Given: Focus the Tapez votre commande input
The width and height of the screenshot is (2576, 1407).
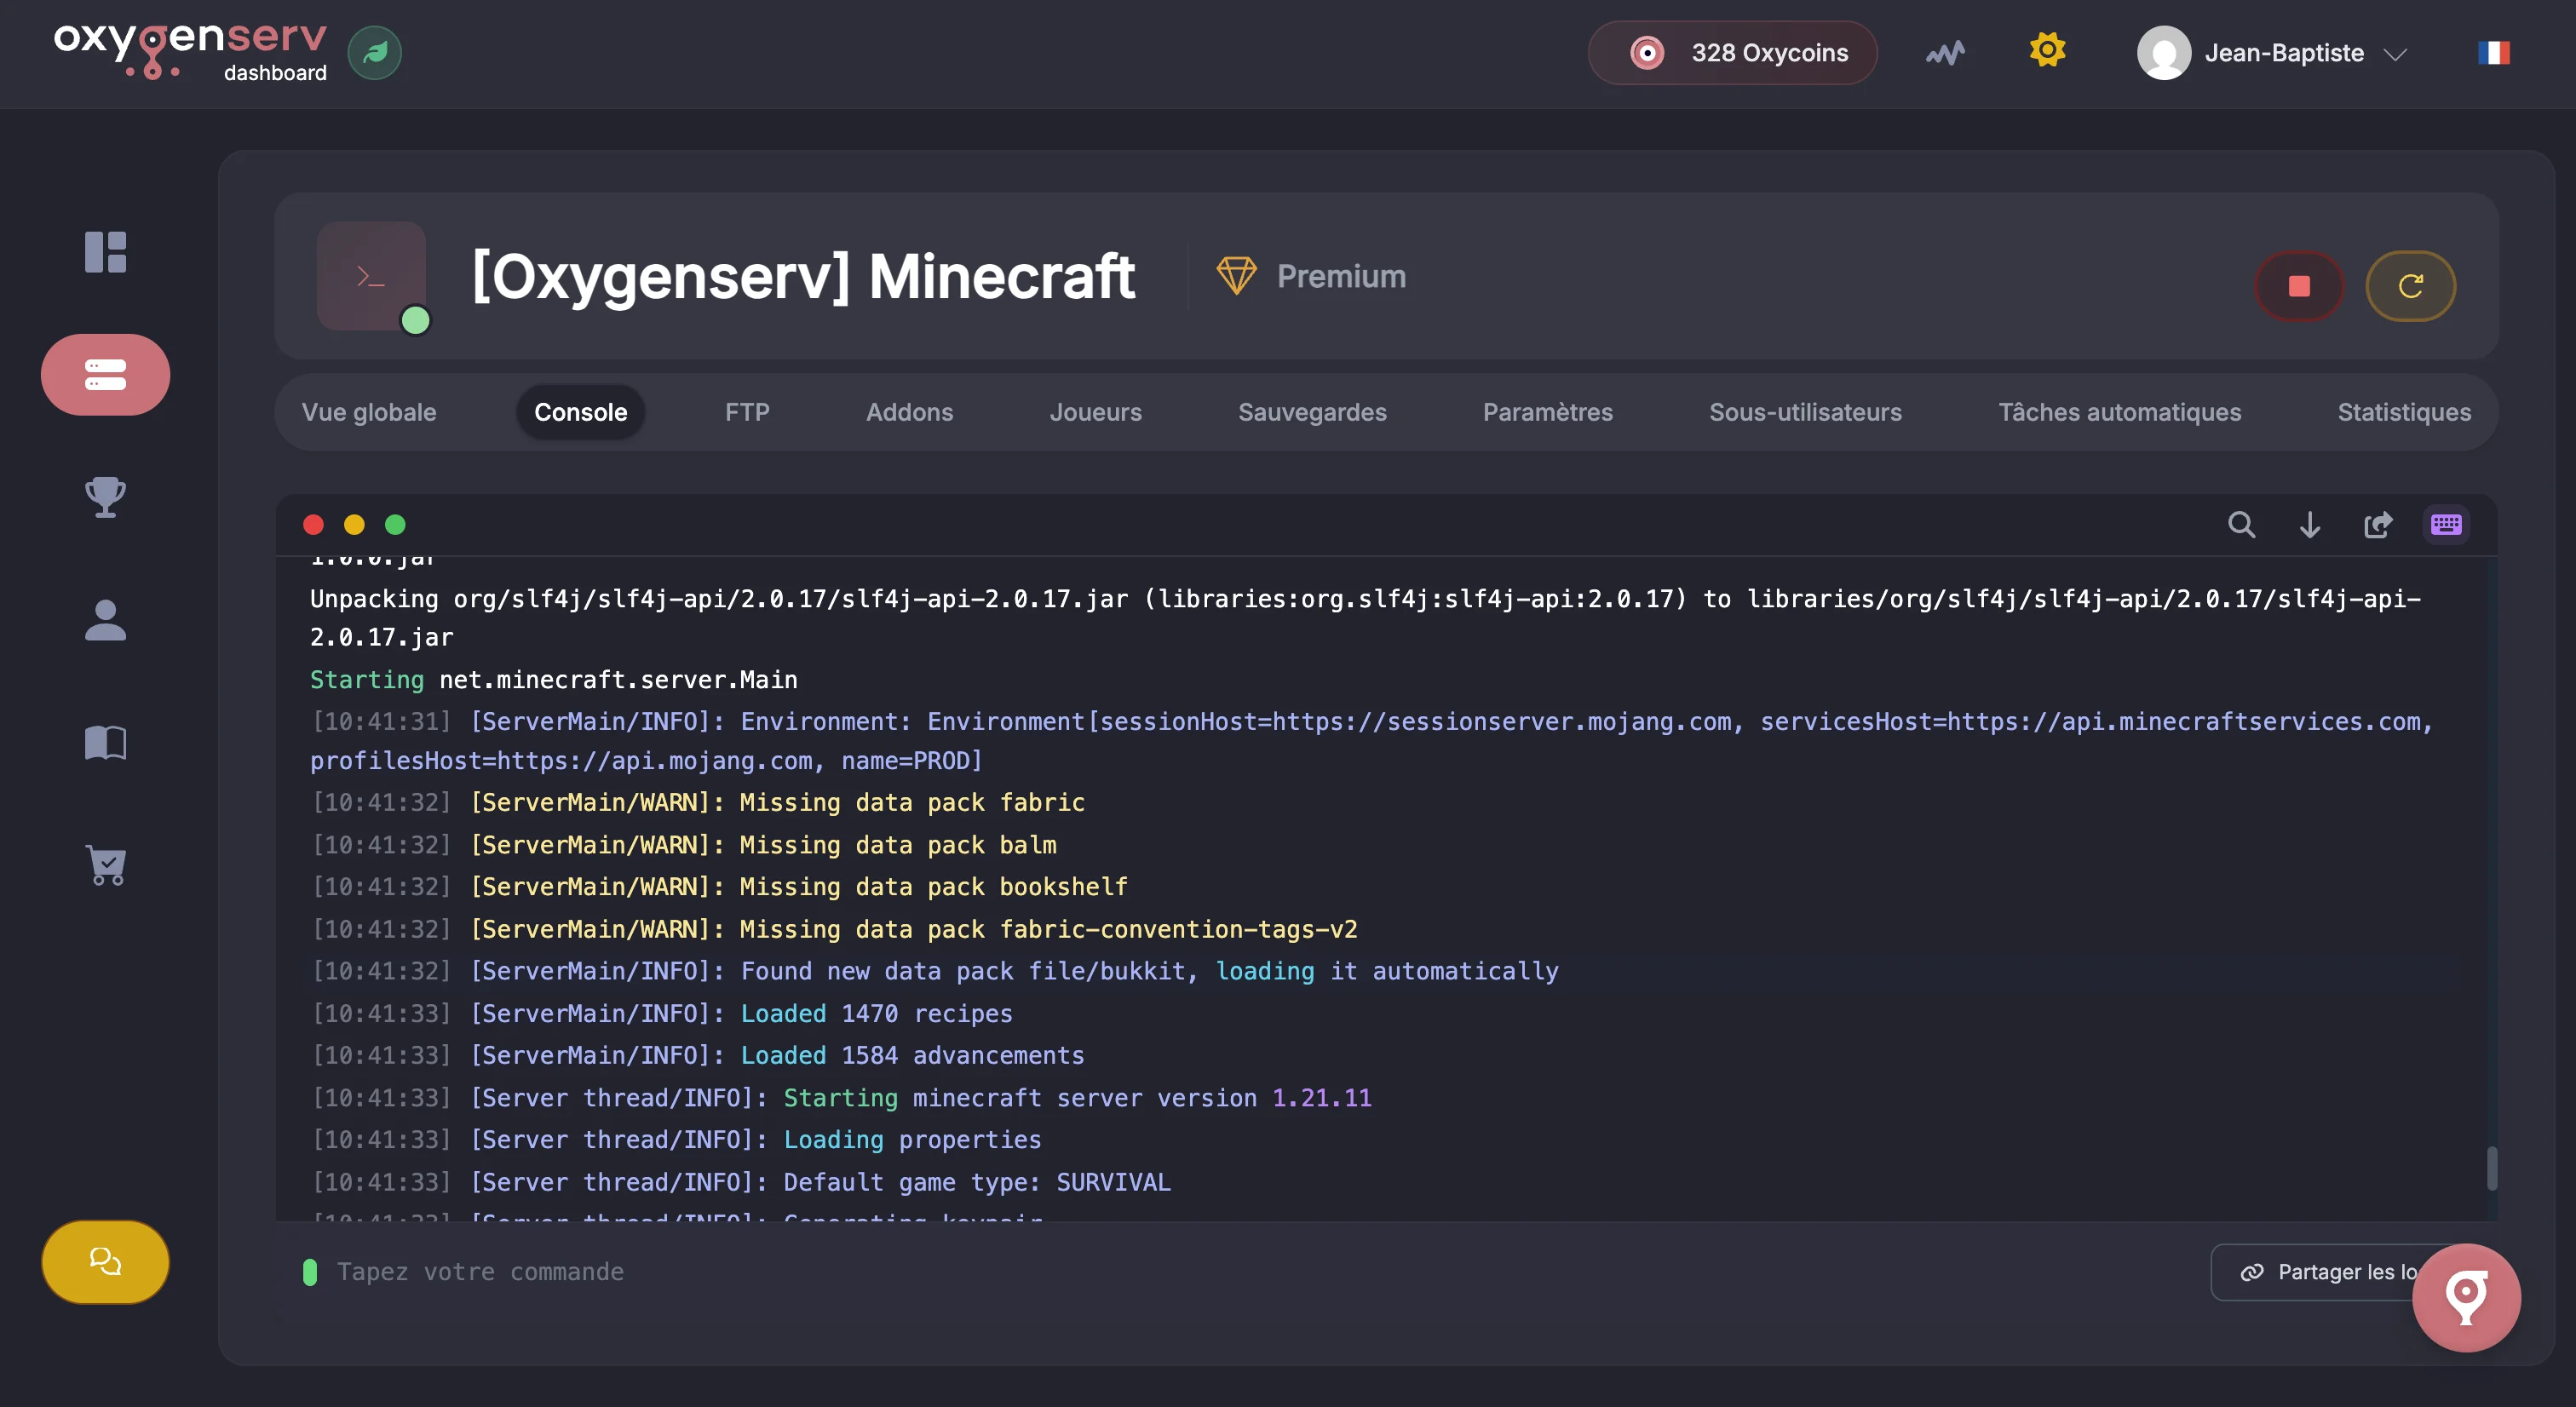Looking at the screenshot, I should point(1200,1272).
